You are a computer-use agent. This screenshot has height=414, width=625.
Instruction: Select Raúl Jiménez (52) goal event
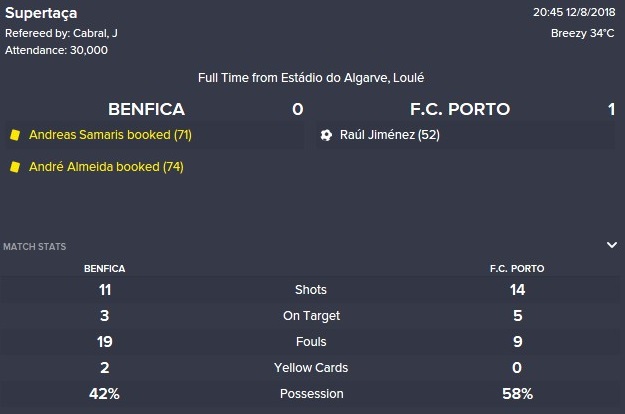[x=390, y=135]
